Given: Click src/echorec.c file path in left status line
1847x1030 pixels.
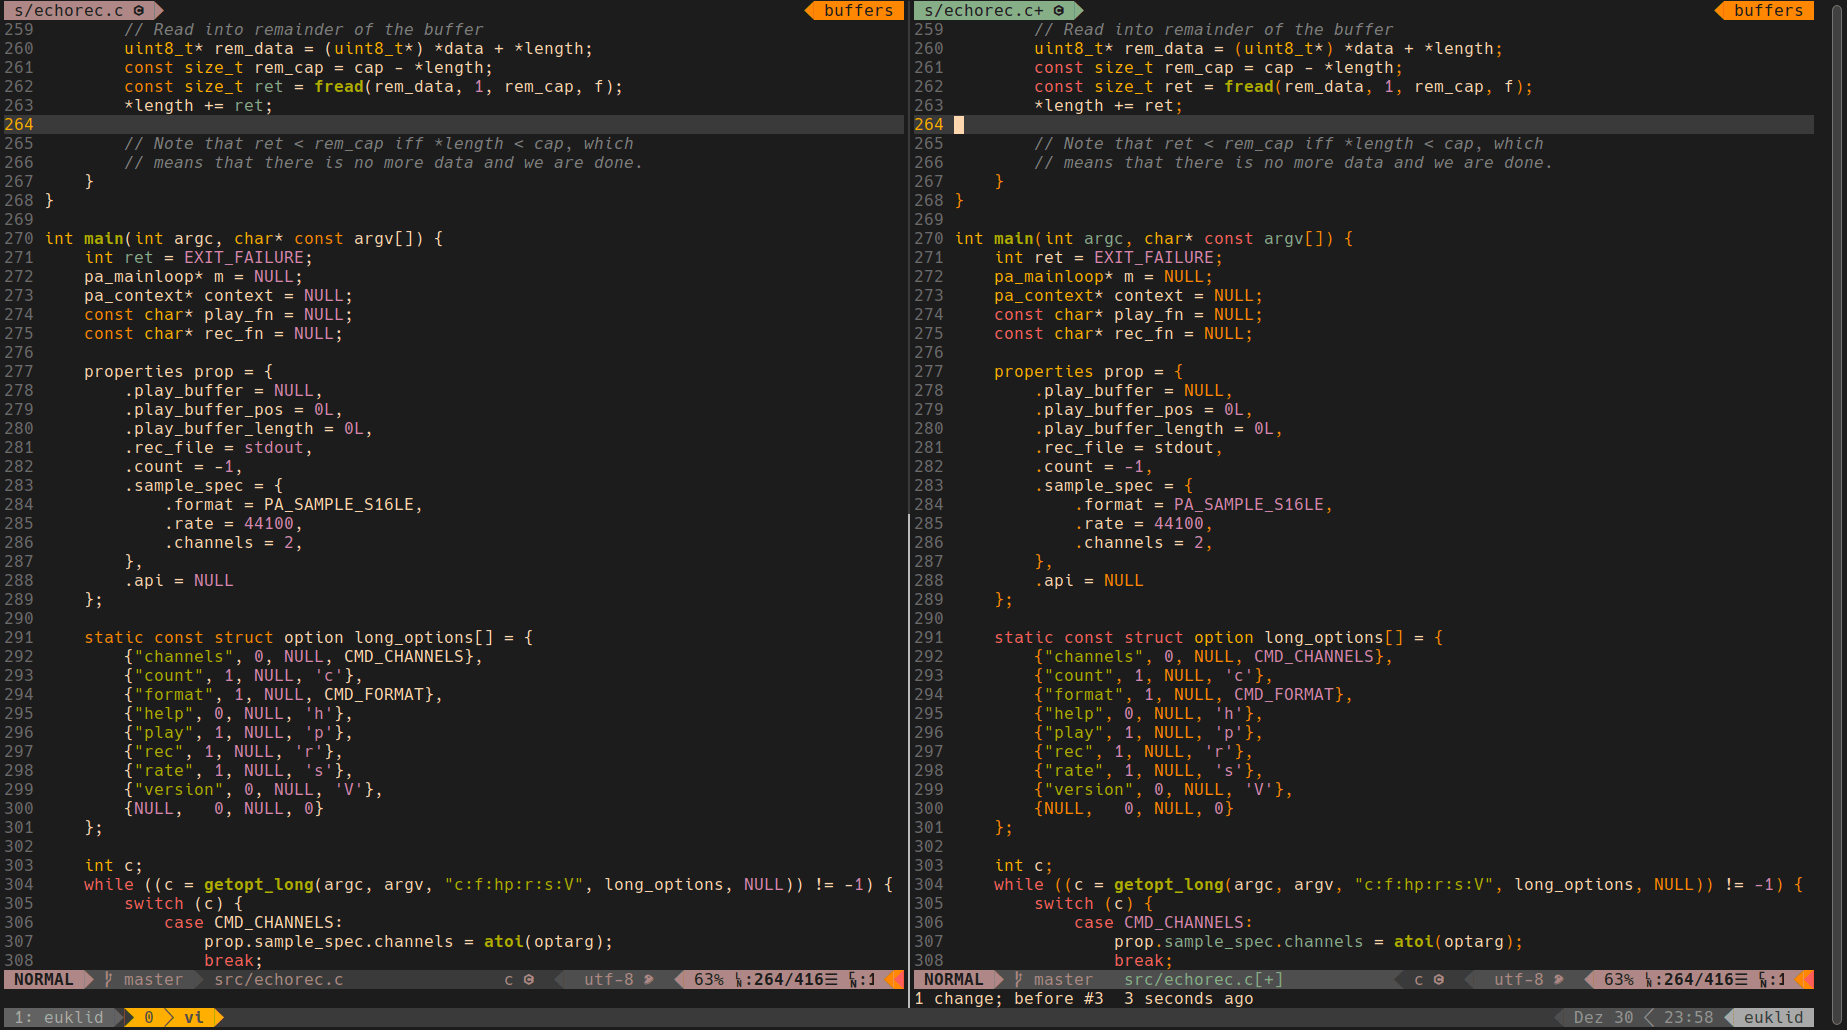Looking at the screenshot, I should (279, 980).
